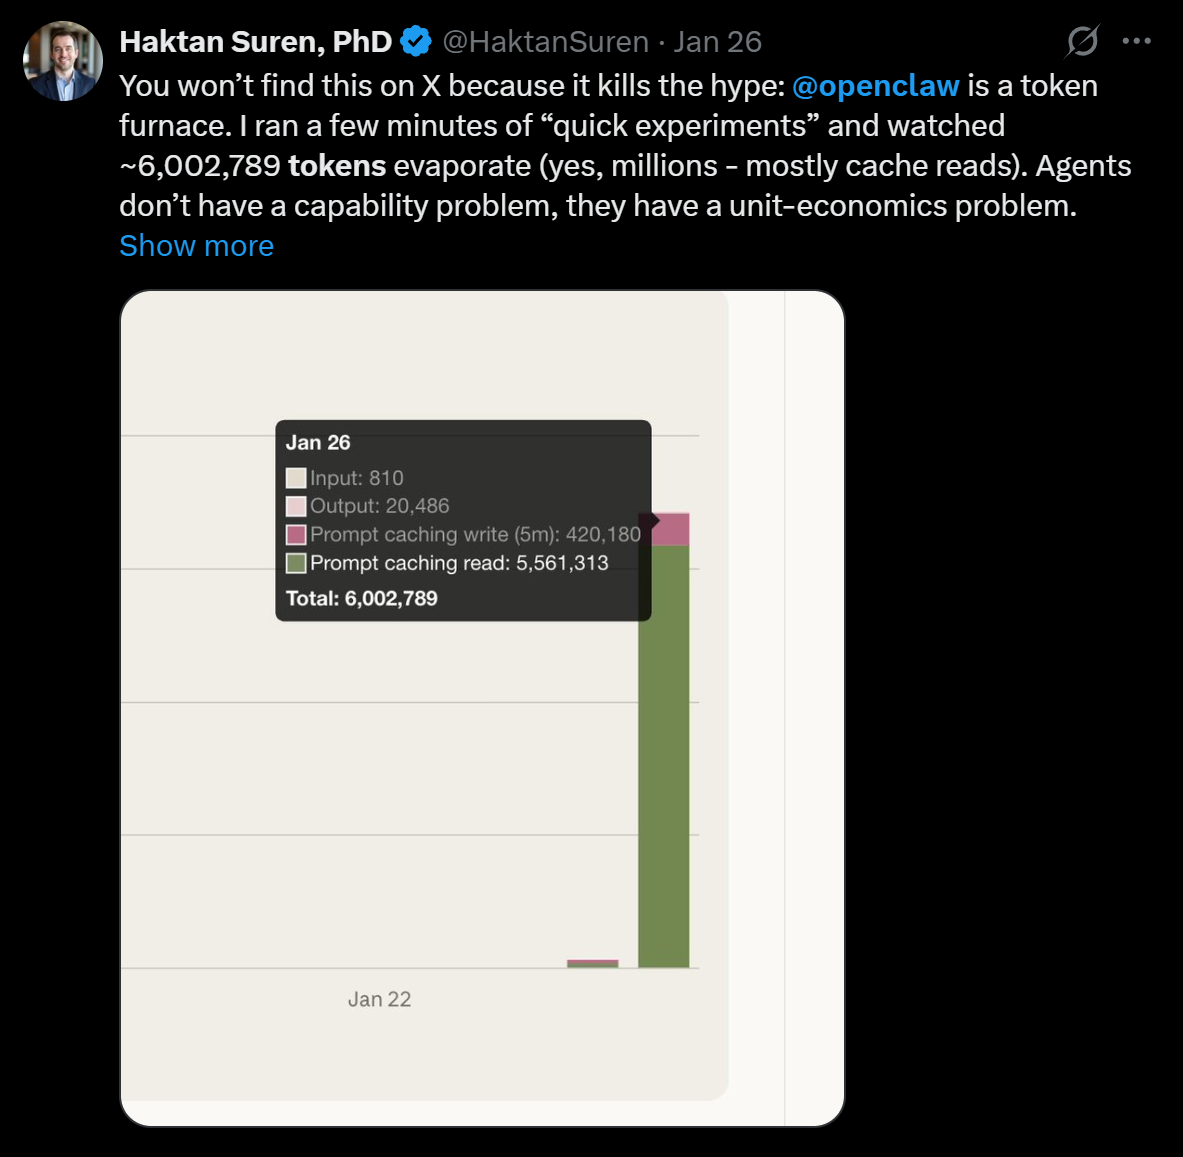Open the three-dot more options menu

pyautogui.click(x=1137, y=41)
